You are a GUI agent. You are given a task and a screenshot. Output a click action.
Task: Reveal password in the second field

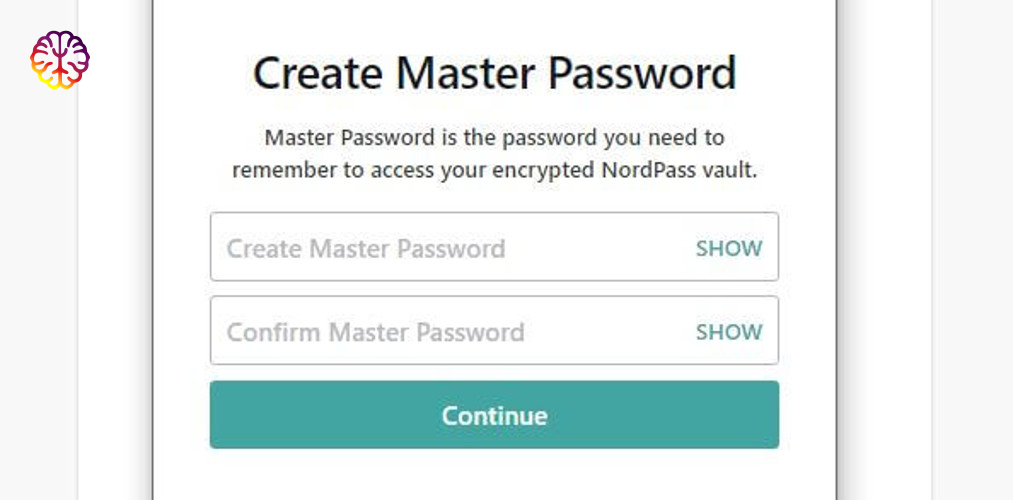click(x=729, y=332)
